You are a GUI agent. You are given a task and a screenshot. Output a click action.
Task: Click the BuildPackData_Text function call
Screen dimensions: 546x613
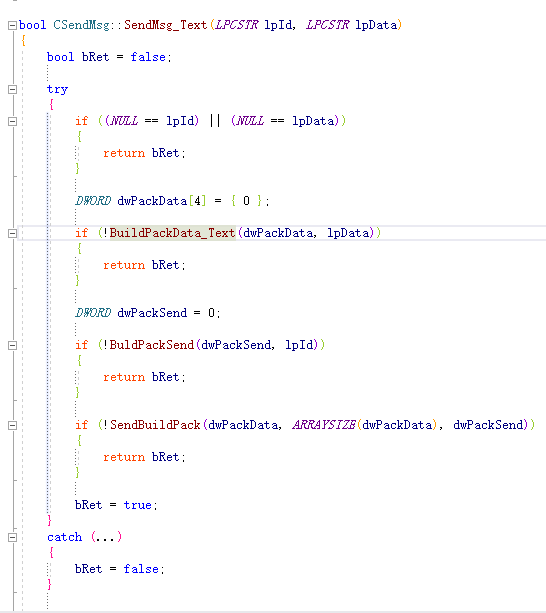click(x=172, y=233)
